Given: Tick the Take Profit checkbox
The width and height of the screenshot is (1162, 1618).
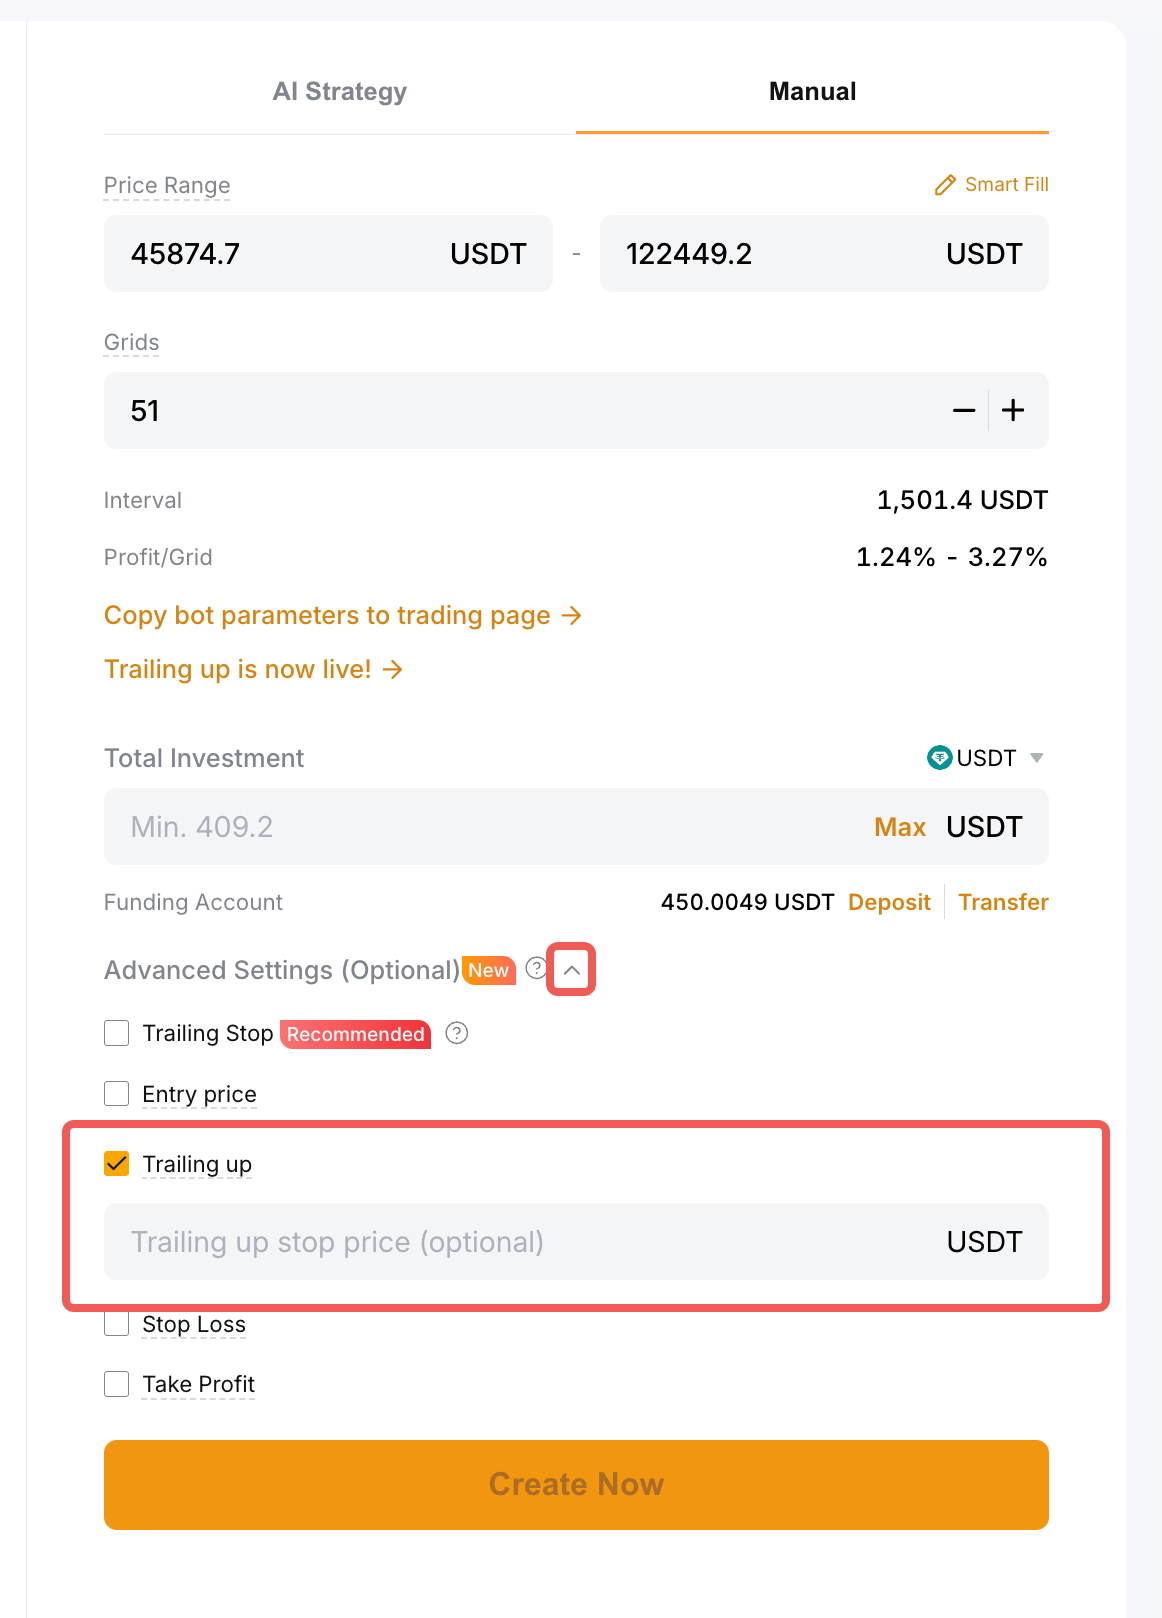Looking at the screenshot, I should pos(117,1384).
